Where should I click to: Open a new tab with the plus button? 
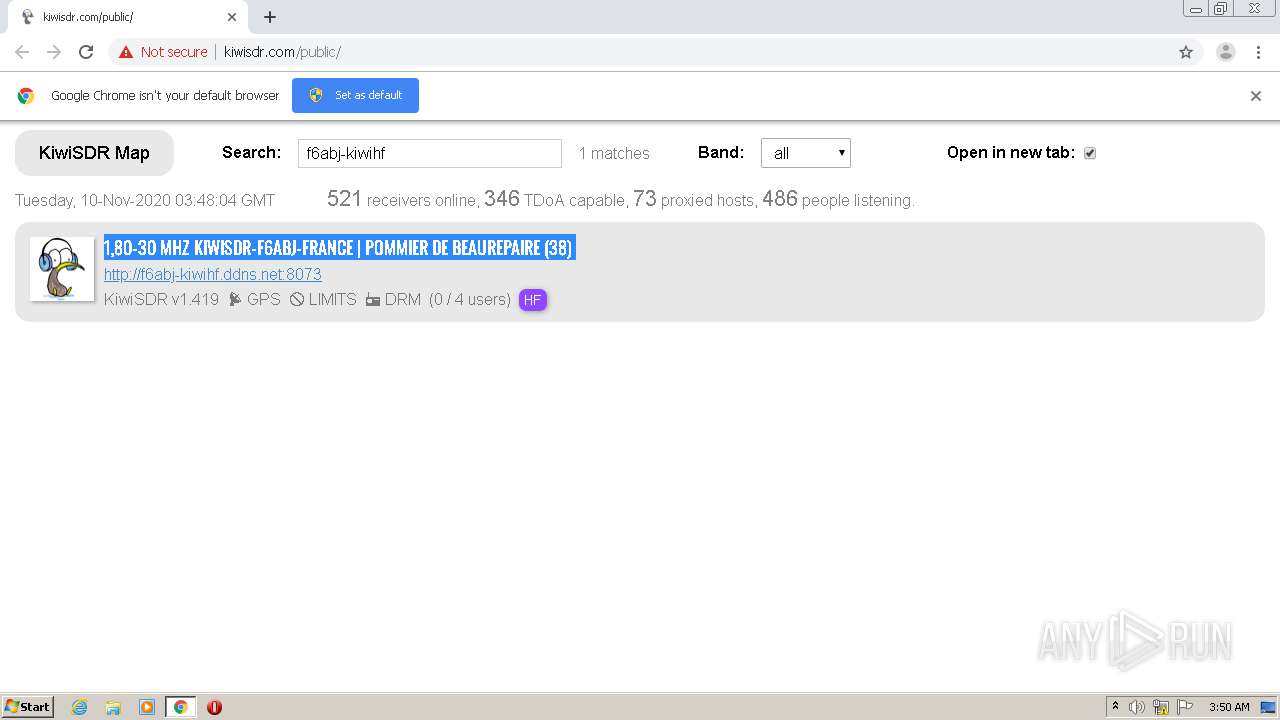tap(270, 17)
